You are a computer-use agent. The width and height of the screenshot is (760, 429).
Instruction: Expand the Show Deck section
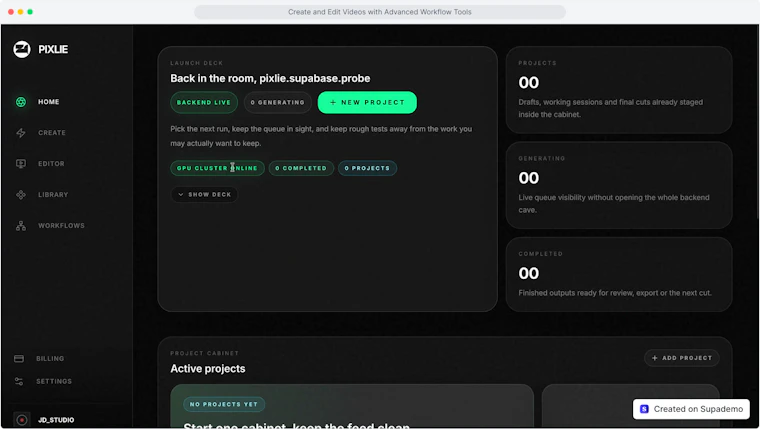point(204,194)
